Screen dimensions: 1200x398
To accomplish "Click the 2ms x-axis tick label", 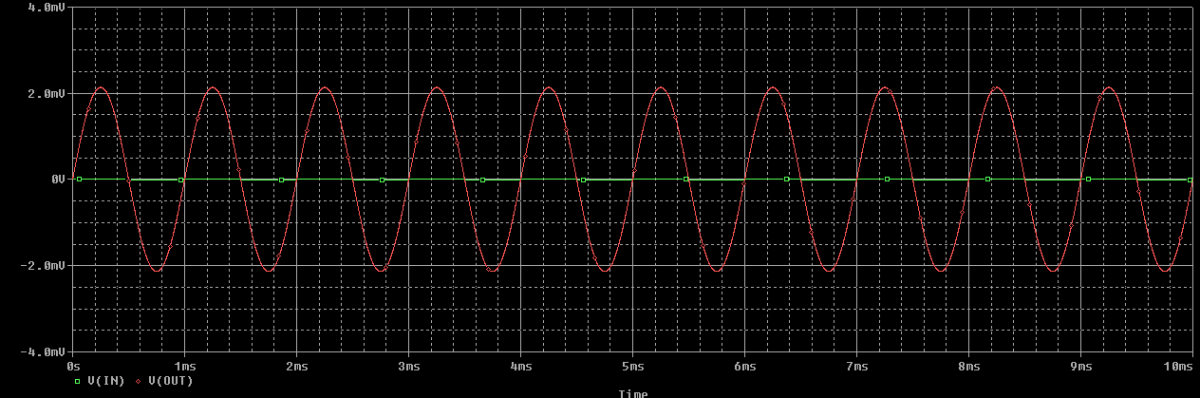I will [297, 368].
